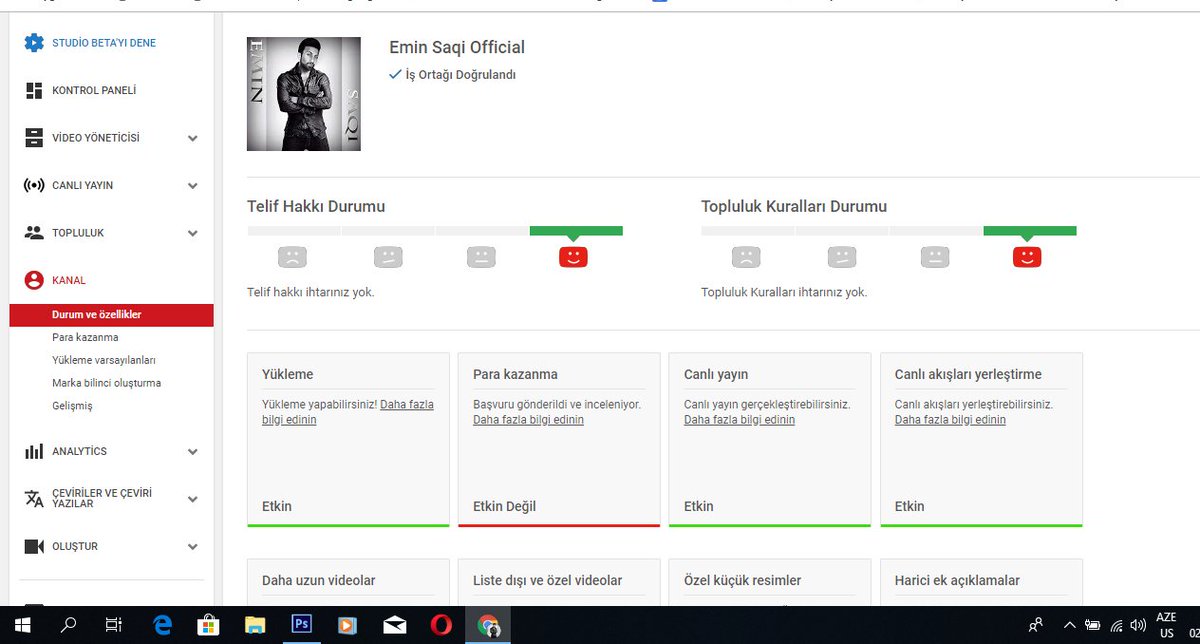Click the İş Ortağı Doğrulandı checkmark
1200x644 pixels.
(x=395, y=74)
